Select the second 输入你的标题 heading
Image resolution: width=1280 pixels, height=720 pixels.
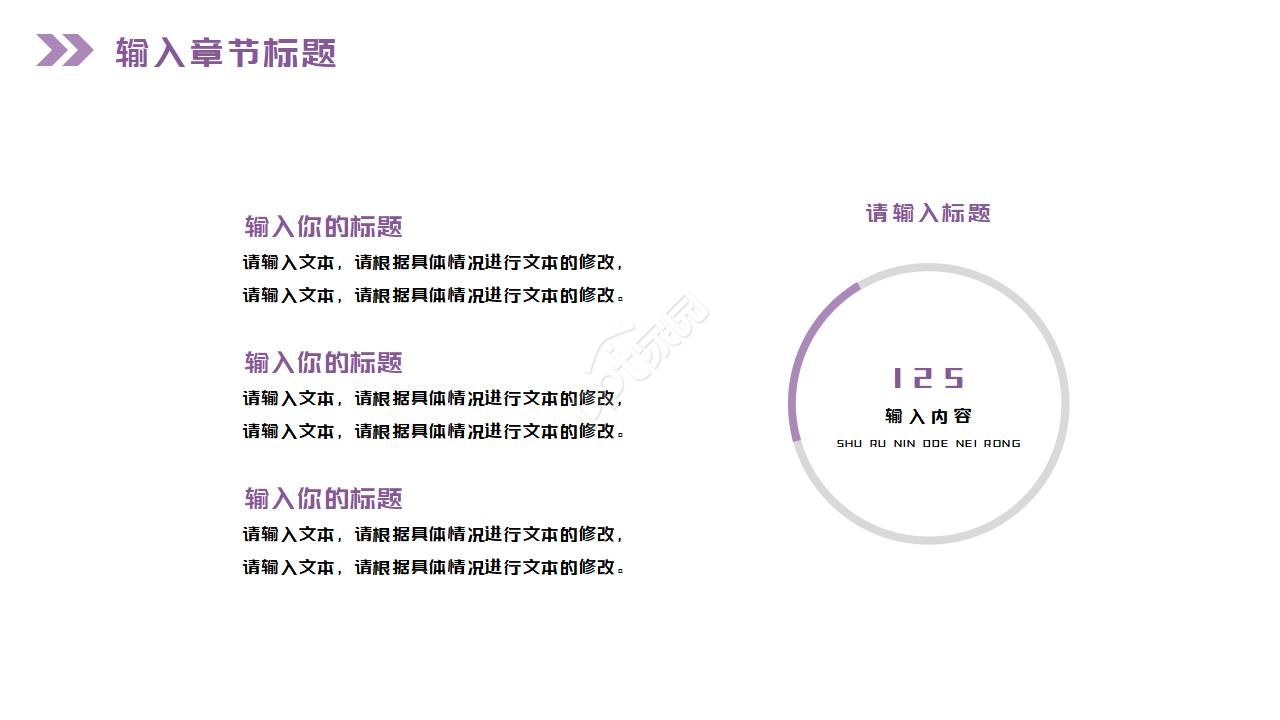tap(322, 363)
